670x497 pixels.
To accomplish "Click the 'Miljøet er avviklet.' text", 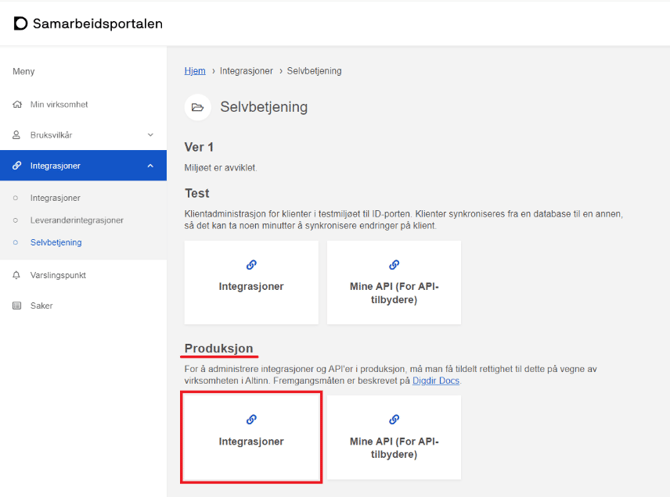I will pyautogui.click(x=220, y=168).
